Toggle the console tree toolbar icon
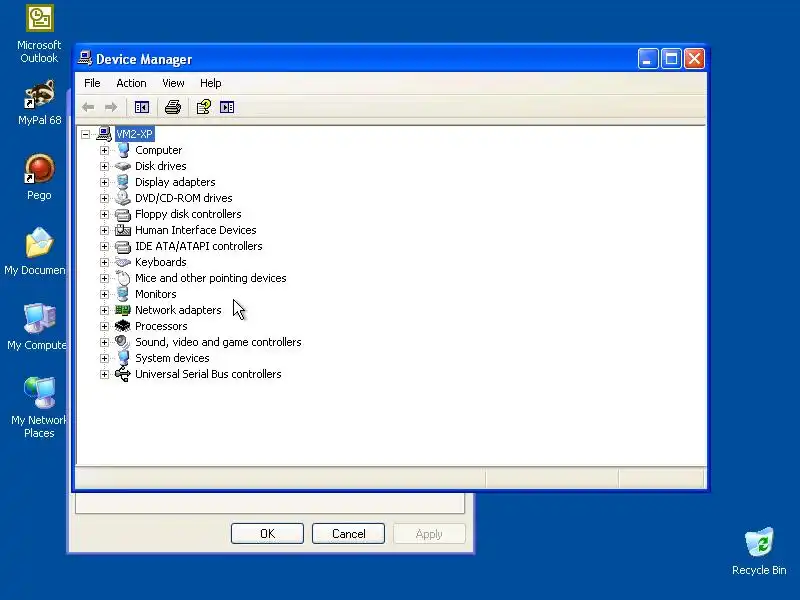 (142, 107)
